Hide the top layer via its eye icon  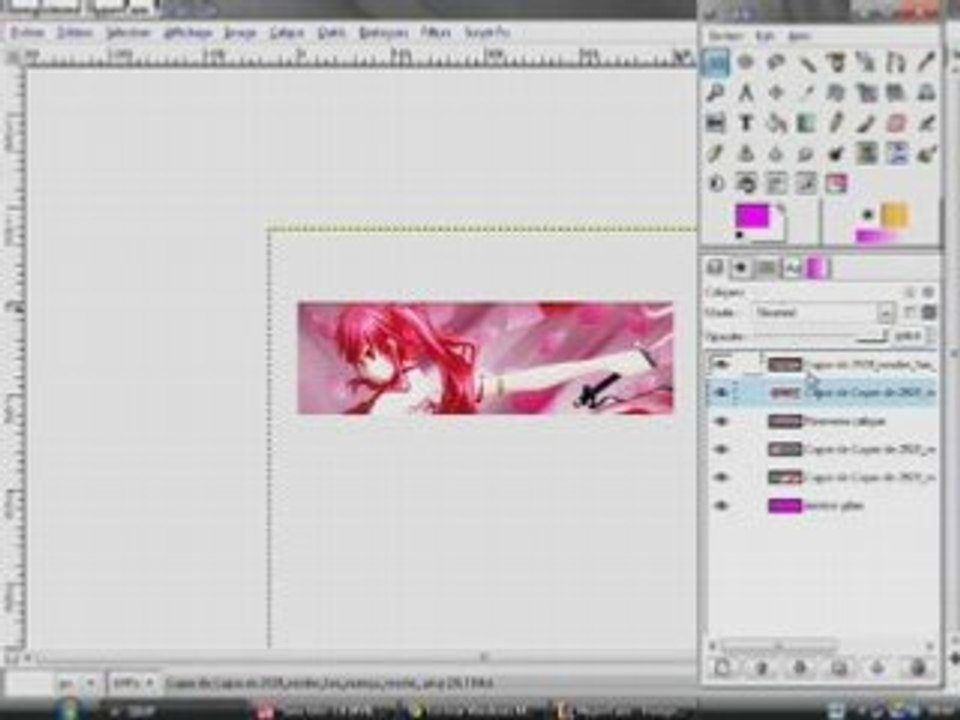click(x=721, y=364)
